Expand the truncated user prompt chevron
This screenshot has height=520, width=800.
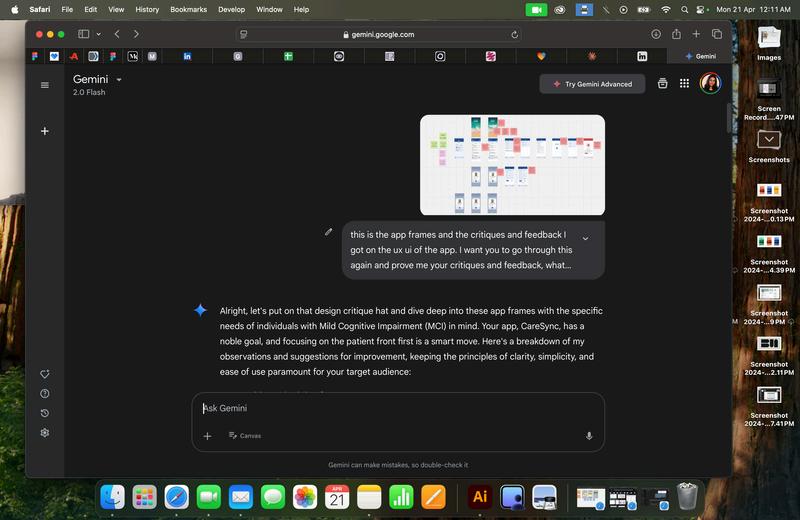(585, 238)
